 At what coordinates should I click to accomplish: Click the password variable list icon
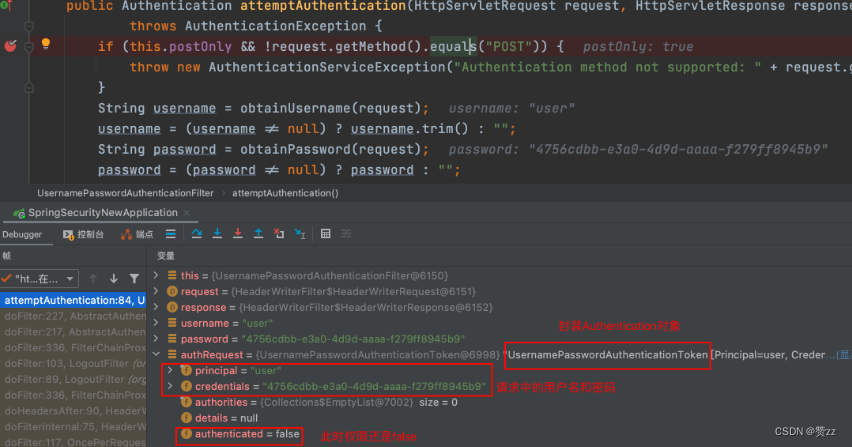[x=172, y=338]
